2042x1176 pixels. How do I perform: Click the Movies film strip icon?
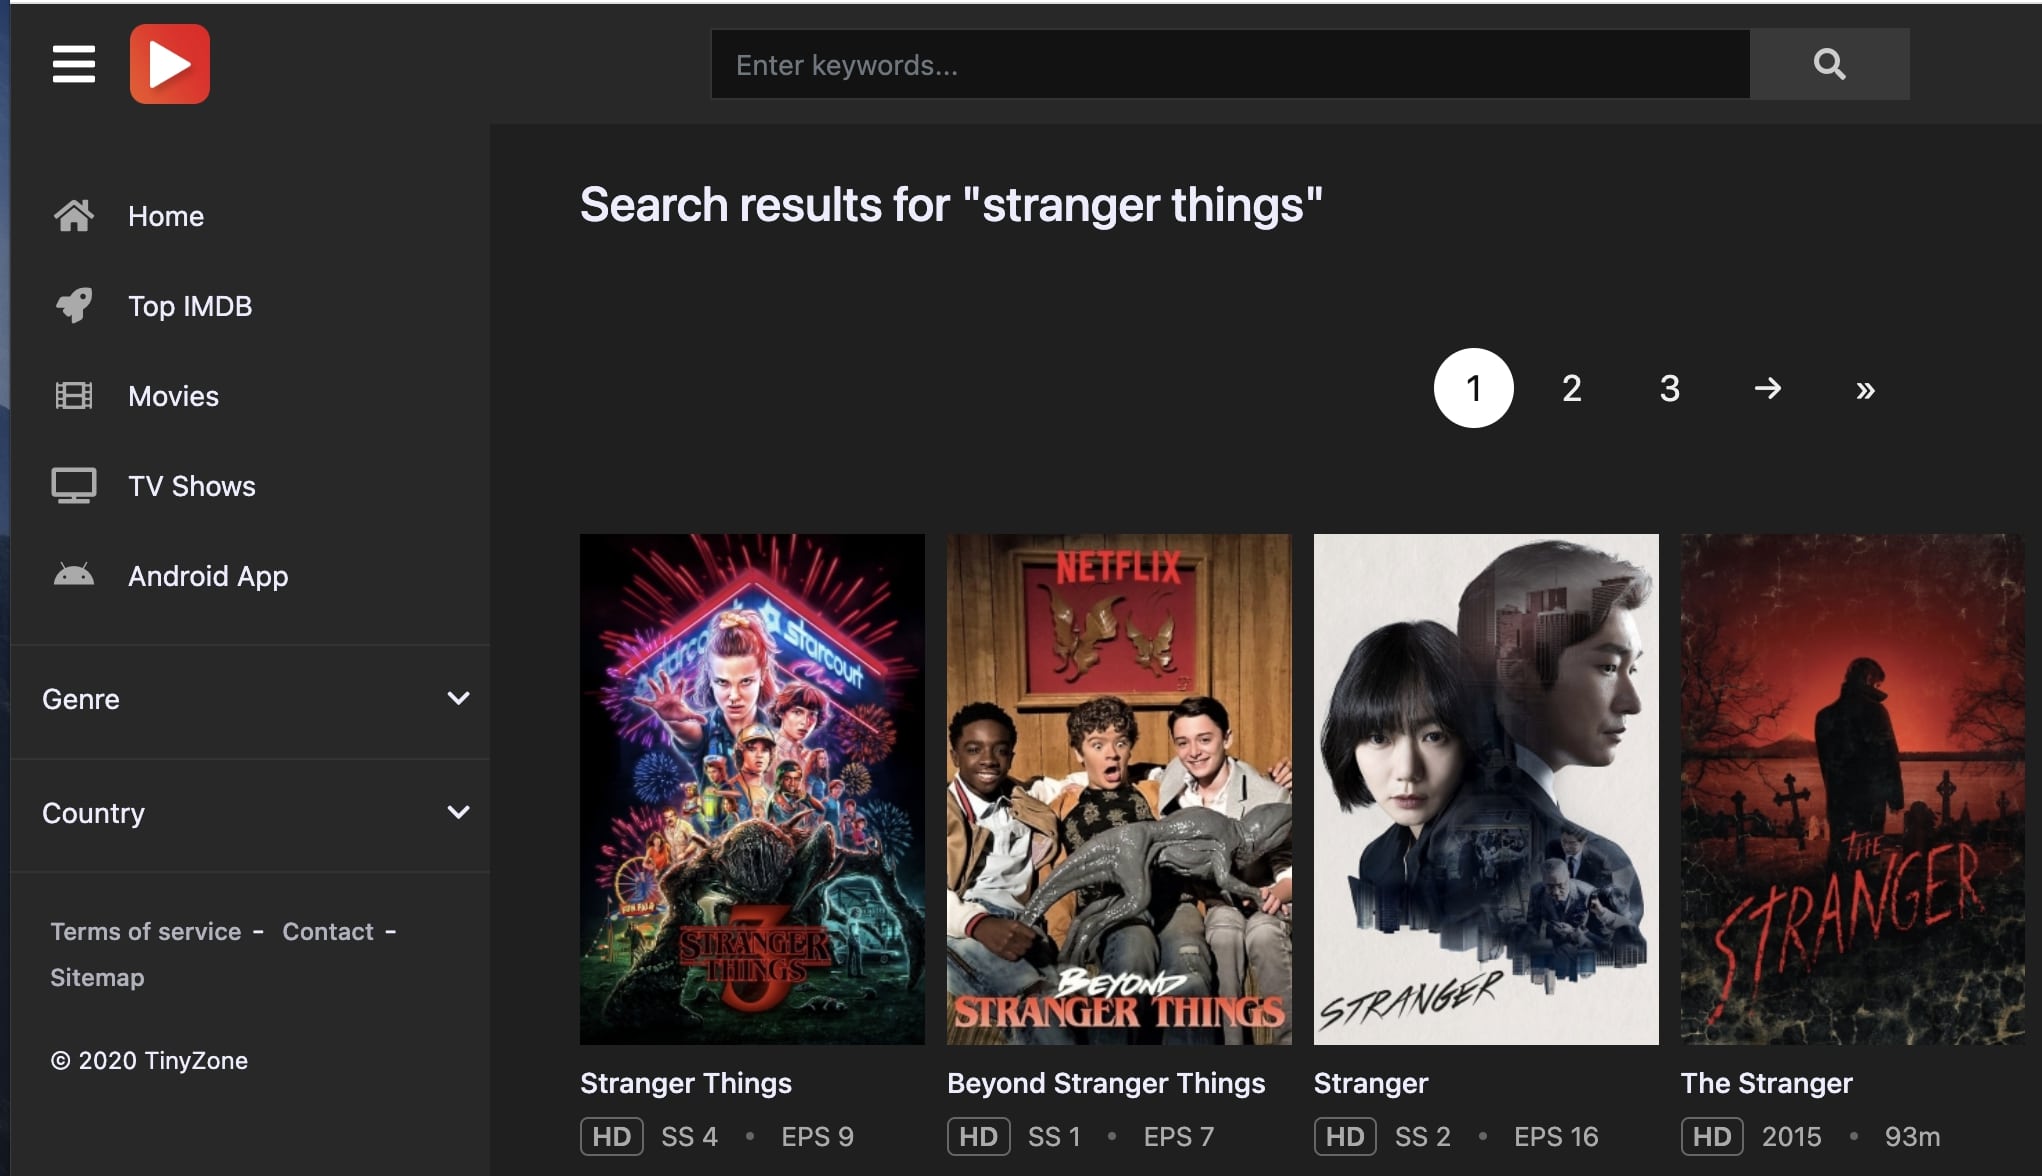click(74, 396)
